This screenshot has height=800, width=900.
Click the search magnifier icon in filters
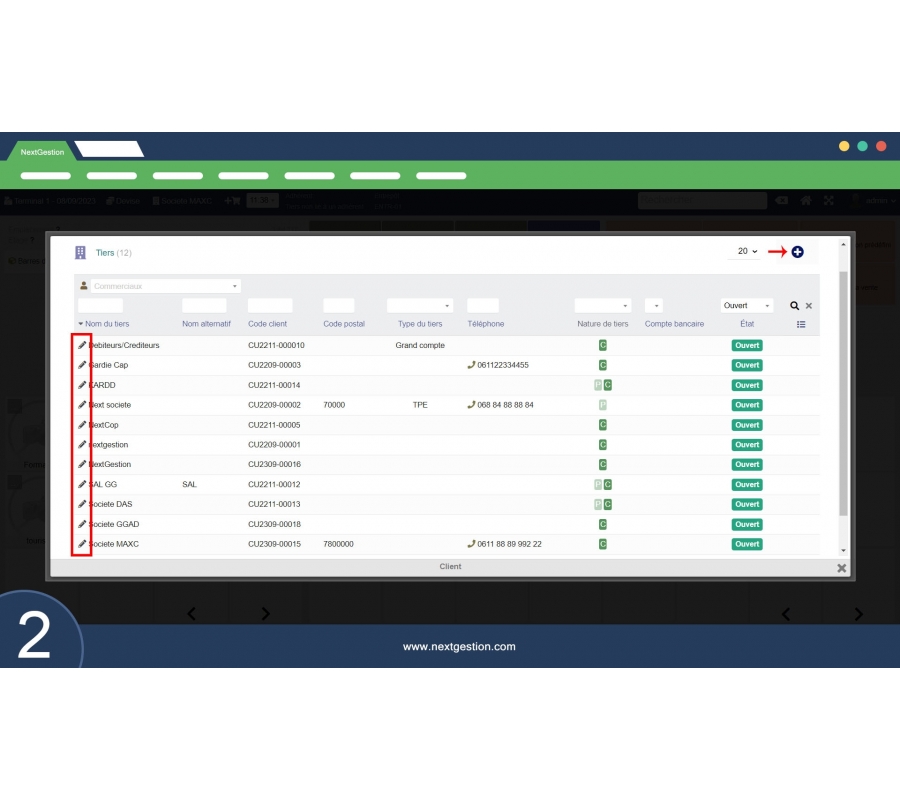[794, 306]
